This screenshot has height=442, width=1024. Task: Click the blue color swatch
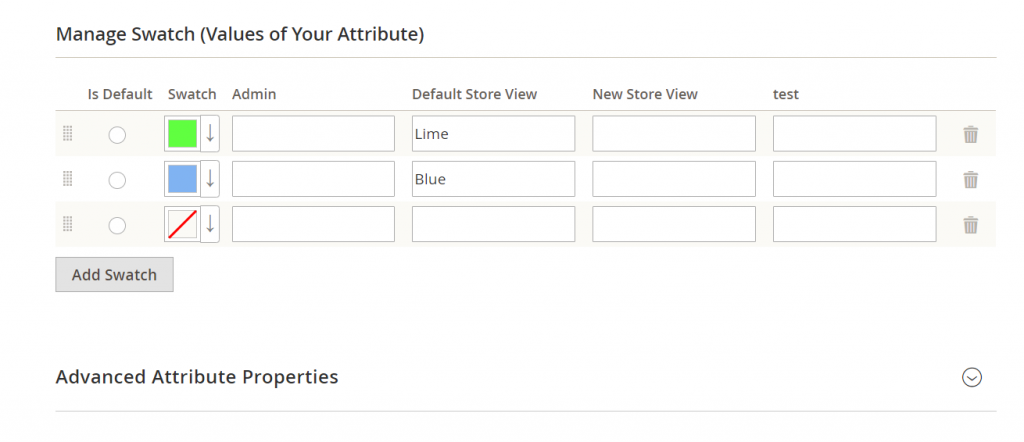(x=182, y=180)
